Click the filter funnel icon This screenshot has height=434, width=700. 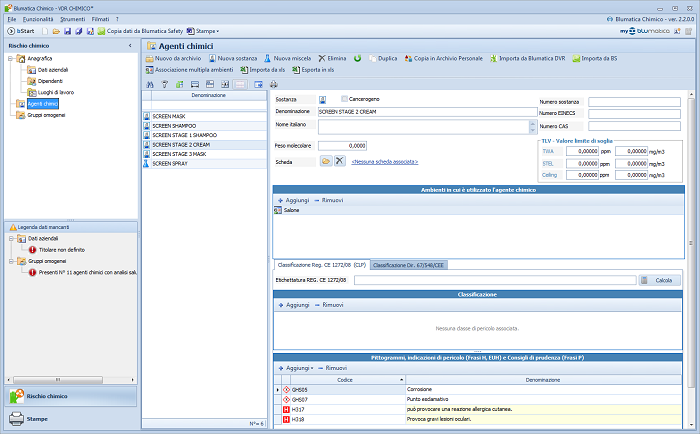(165, 84)
